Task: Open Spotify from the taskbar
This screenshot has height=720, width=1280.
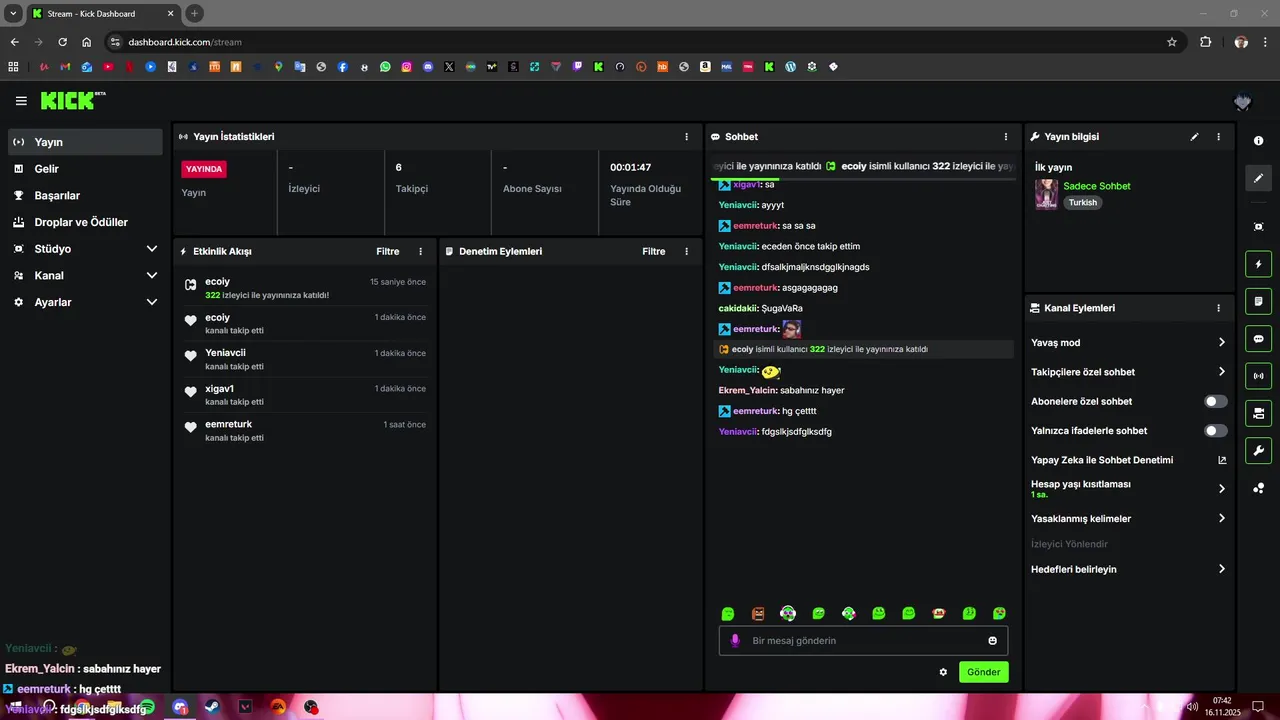Action: click(x=147, y=707)
